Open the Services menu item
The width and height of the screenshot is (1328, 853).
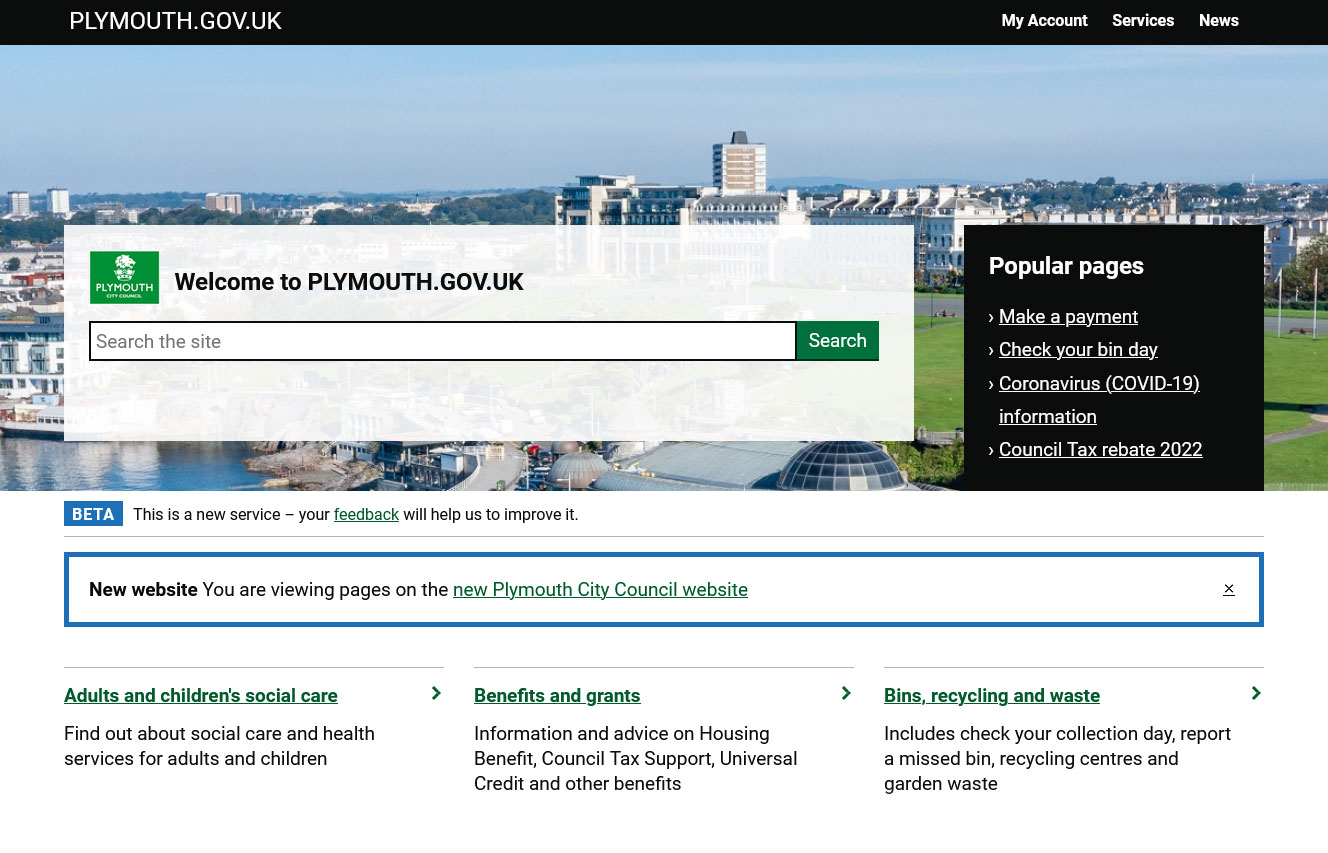1143,20
